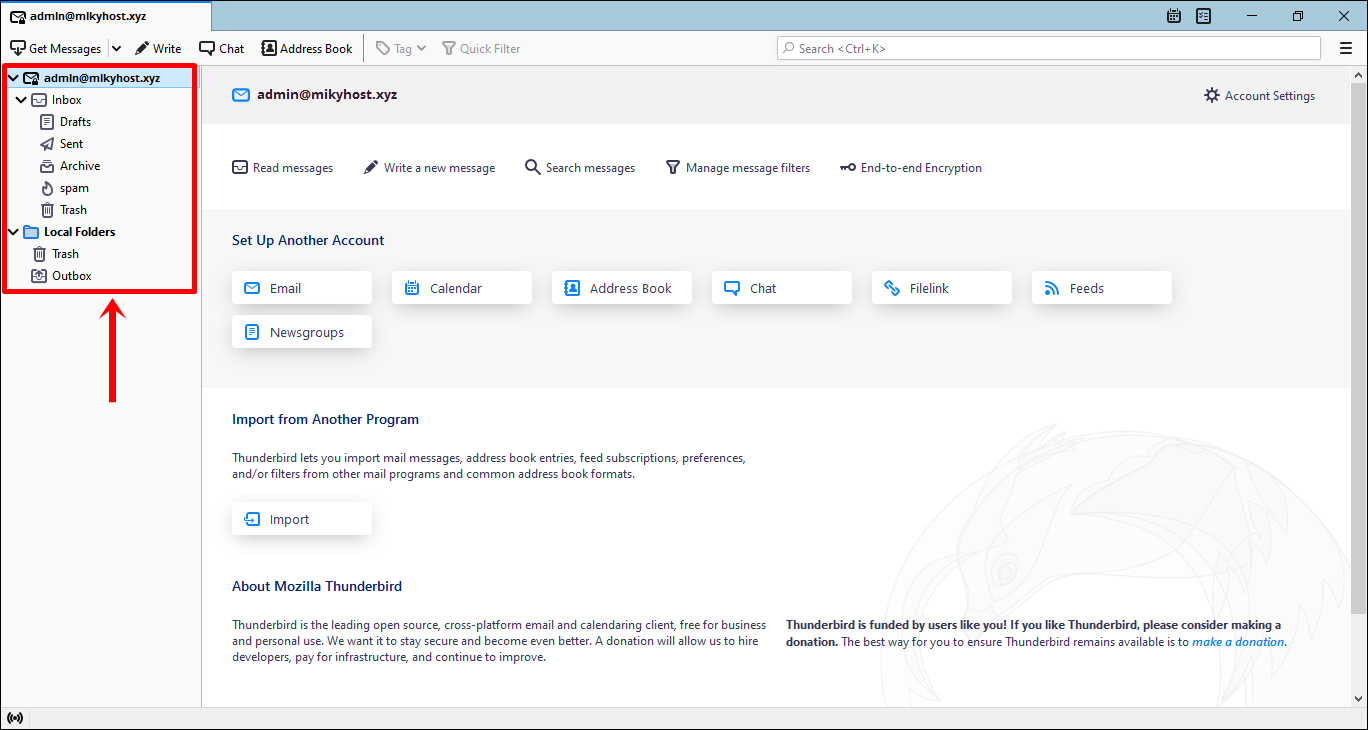Click the Import button
Screen dimensions: 1368x730
302,519
